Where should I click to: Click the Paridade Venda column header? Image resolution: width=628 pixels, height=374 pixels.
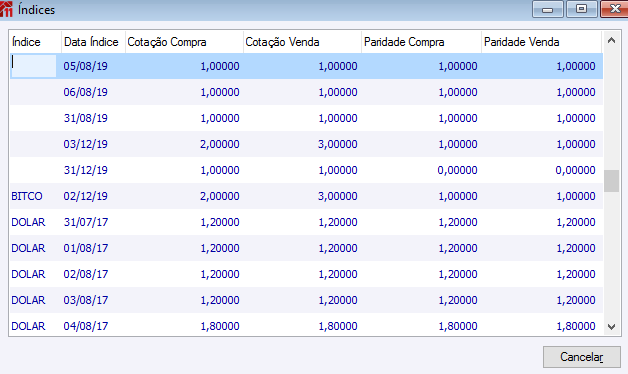pos(541,42)
